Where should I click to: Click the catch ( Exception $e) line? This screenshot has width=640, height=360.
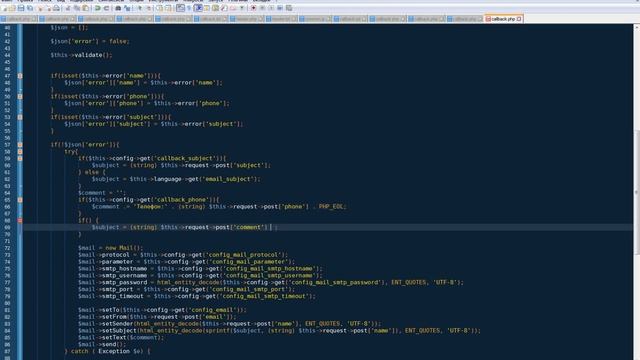click(107, 351)
